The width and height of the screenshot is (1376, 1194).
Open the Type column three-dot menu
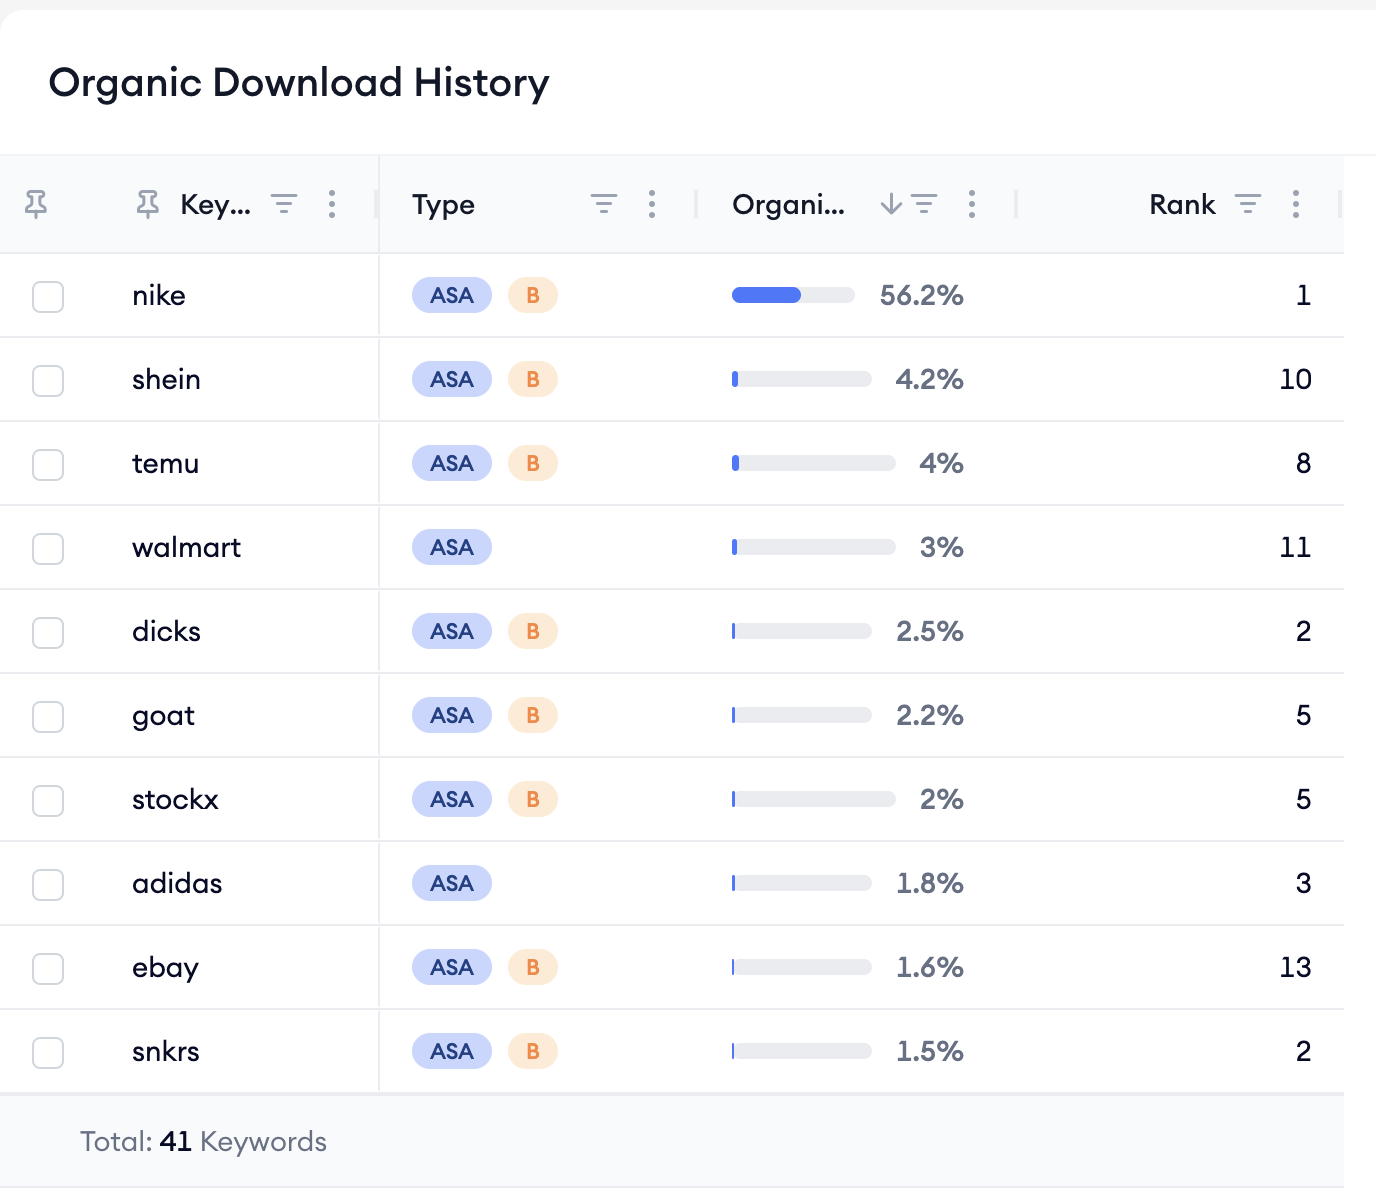(x=652, y=205)
